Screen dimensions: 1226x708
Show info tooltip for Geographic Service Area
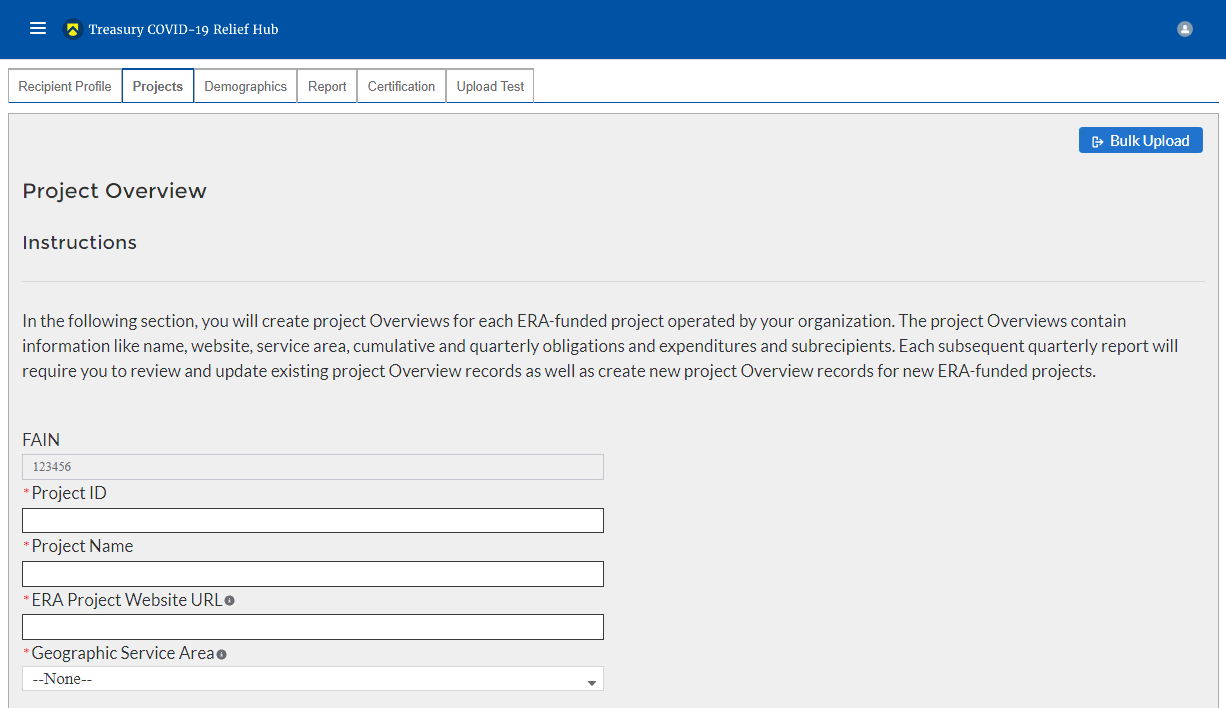222,654
